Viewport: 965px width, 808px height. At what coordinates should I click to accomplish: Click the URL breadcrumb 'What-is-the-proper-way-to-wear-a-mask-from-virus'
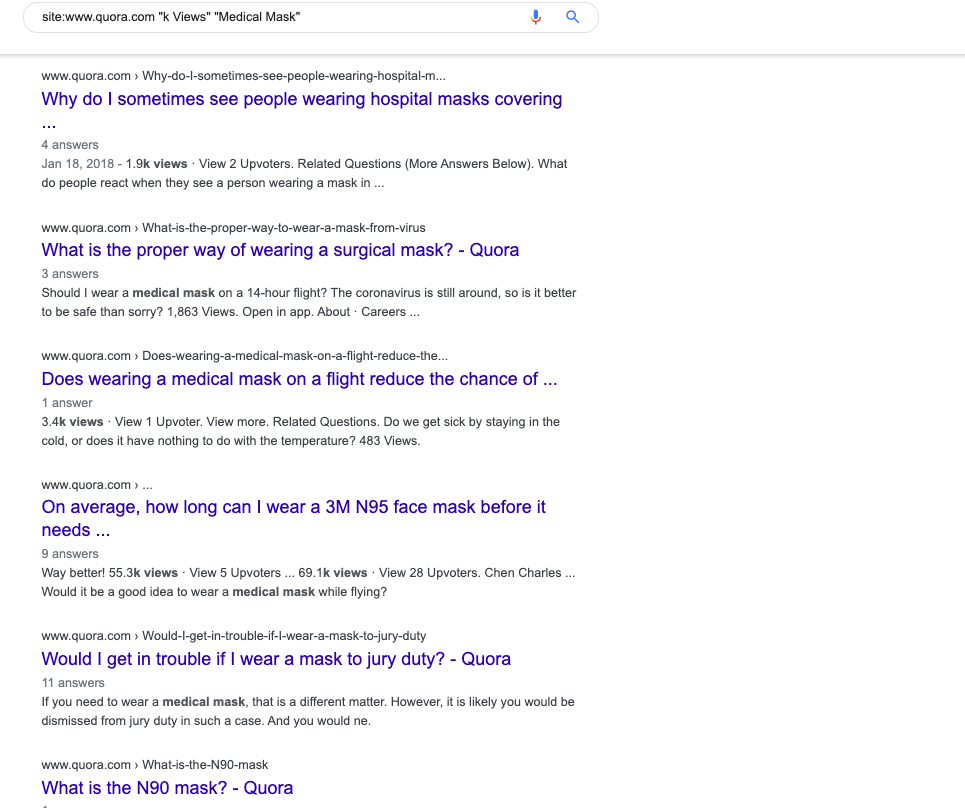click(284, 228)
